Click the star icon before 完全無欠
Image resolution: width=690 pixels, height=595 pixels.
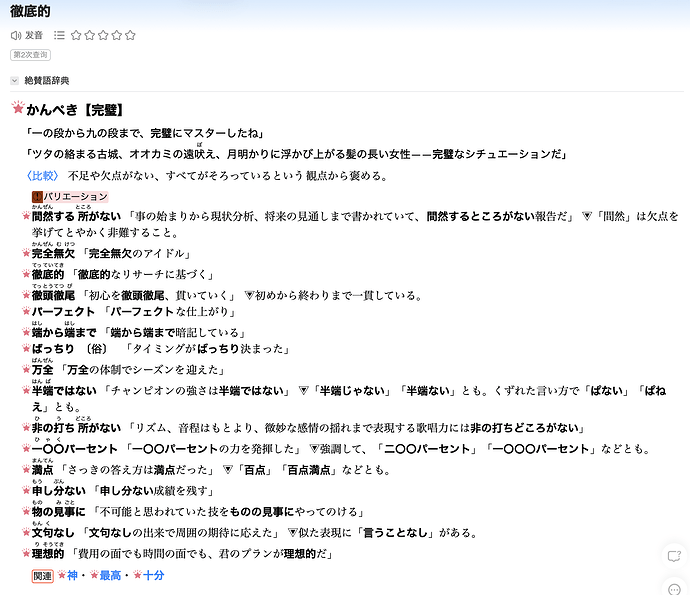coord(26,253)
